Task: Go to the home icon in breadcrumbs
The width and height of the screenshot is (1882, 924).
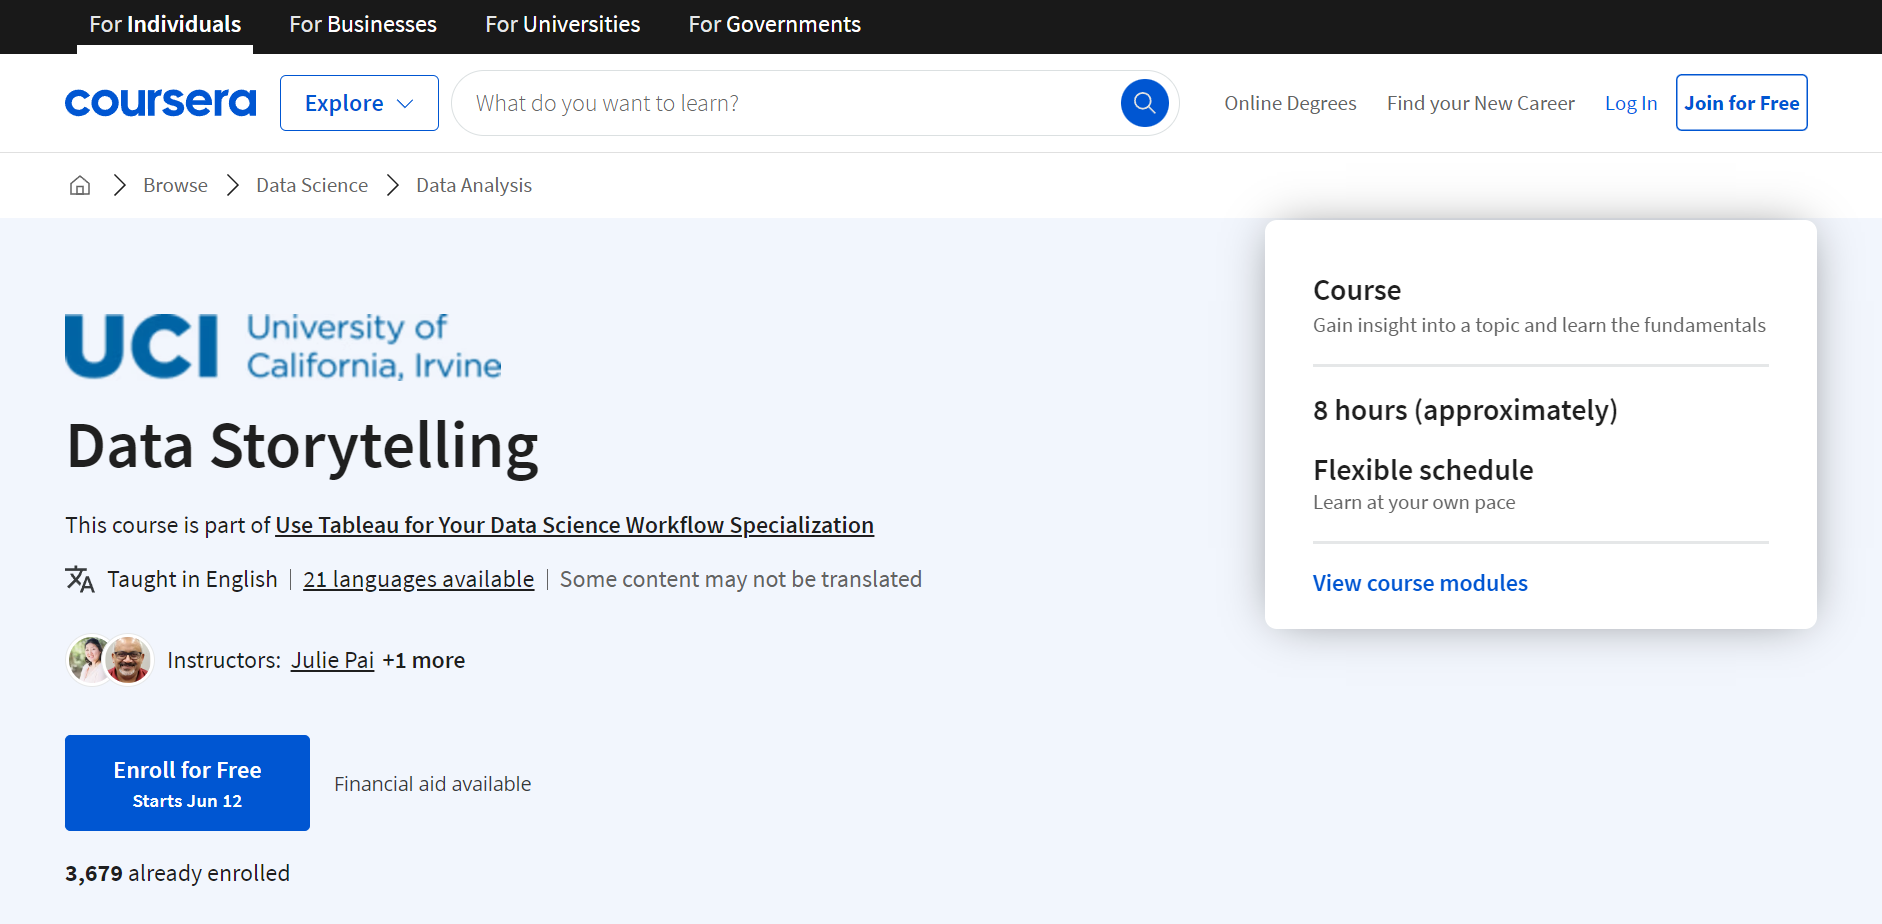Action: pyautogui.click(x=80, y=185)
